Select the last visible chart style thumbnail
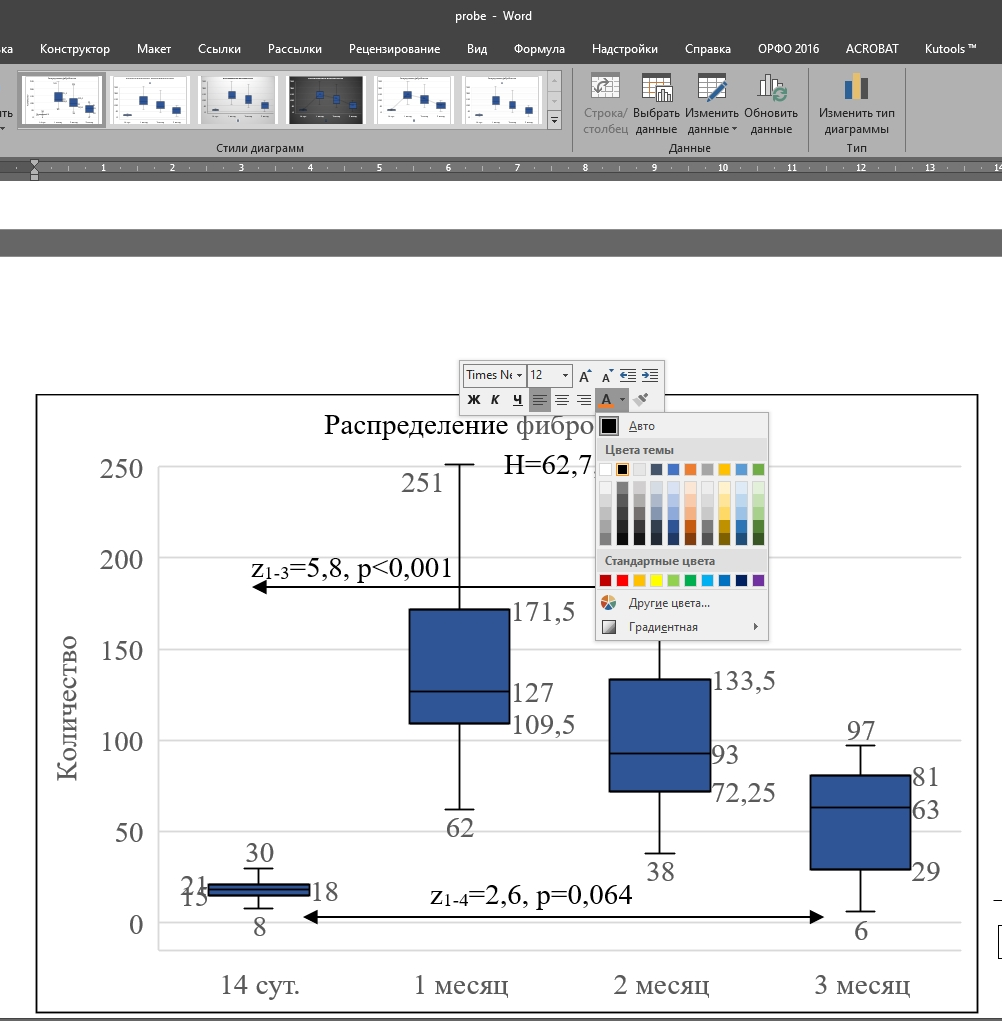 tap(501, 100)
